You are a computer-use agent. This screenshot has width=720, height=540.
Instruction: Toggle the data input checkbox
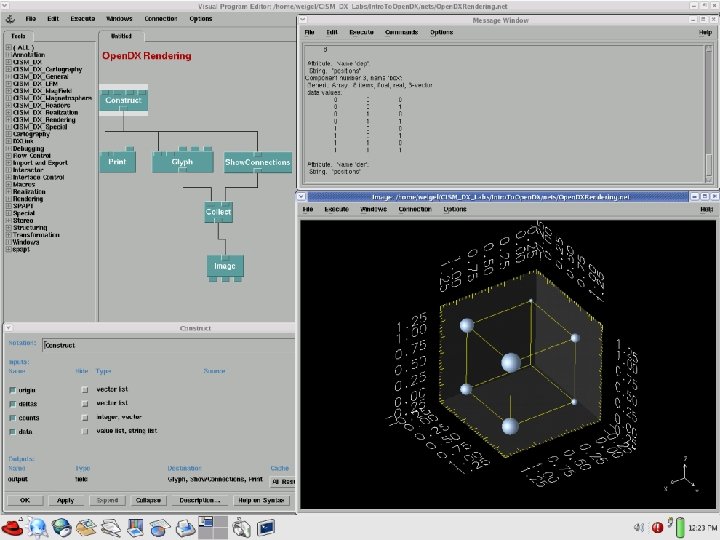tap(12, 432)
